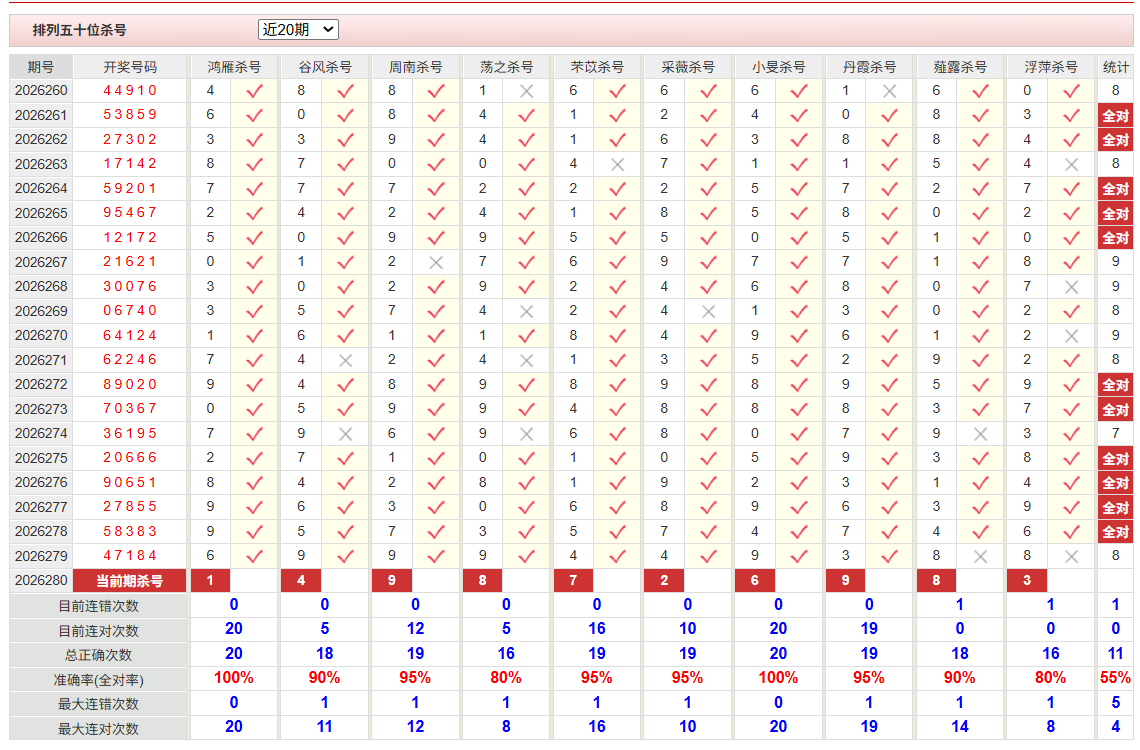Click the X mark for 周南杀号 in row 2026267
1140x750 pixels.
click(435, 263)
